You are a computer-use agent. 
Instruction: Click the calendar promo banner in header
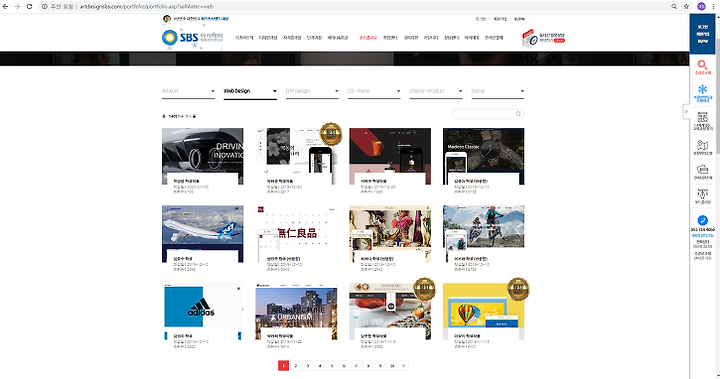544,38
